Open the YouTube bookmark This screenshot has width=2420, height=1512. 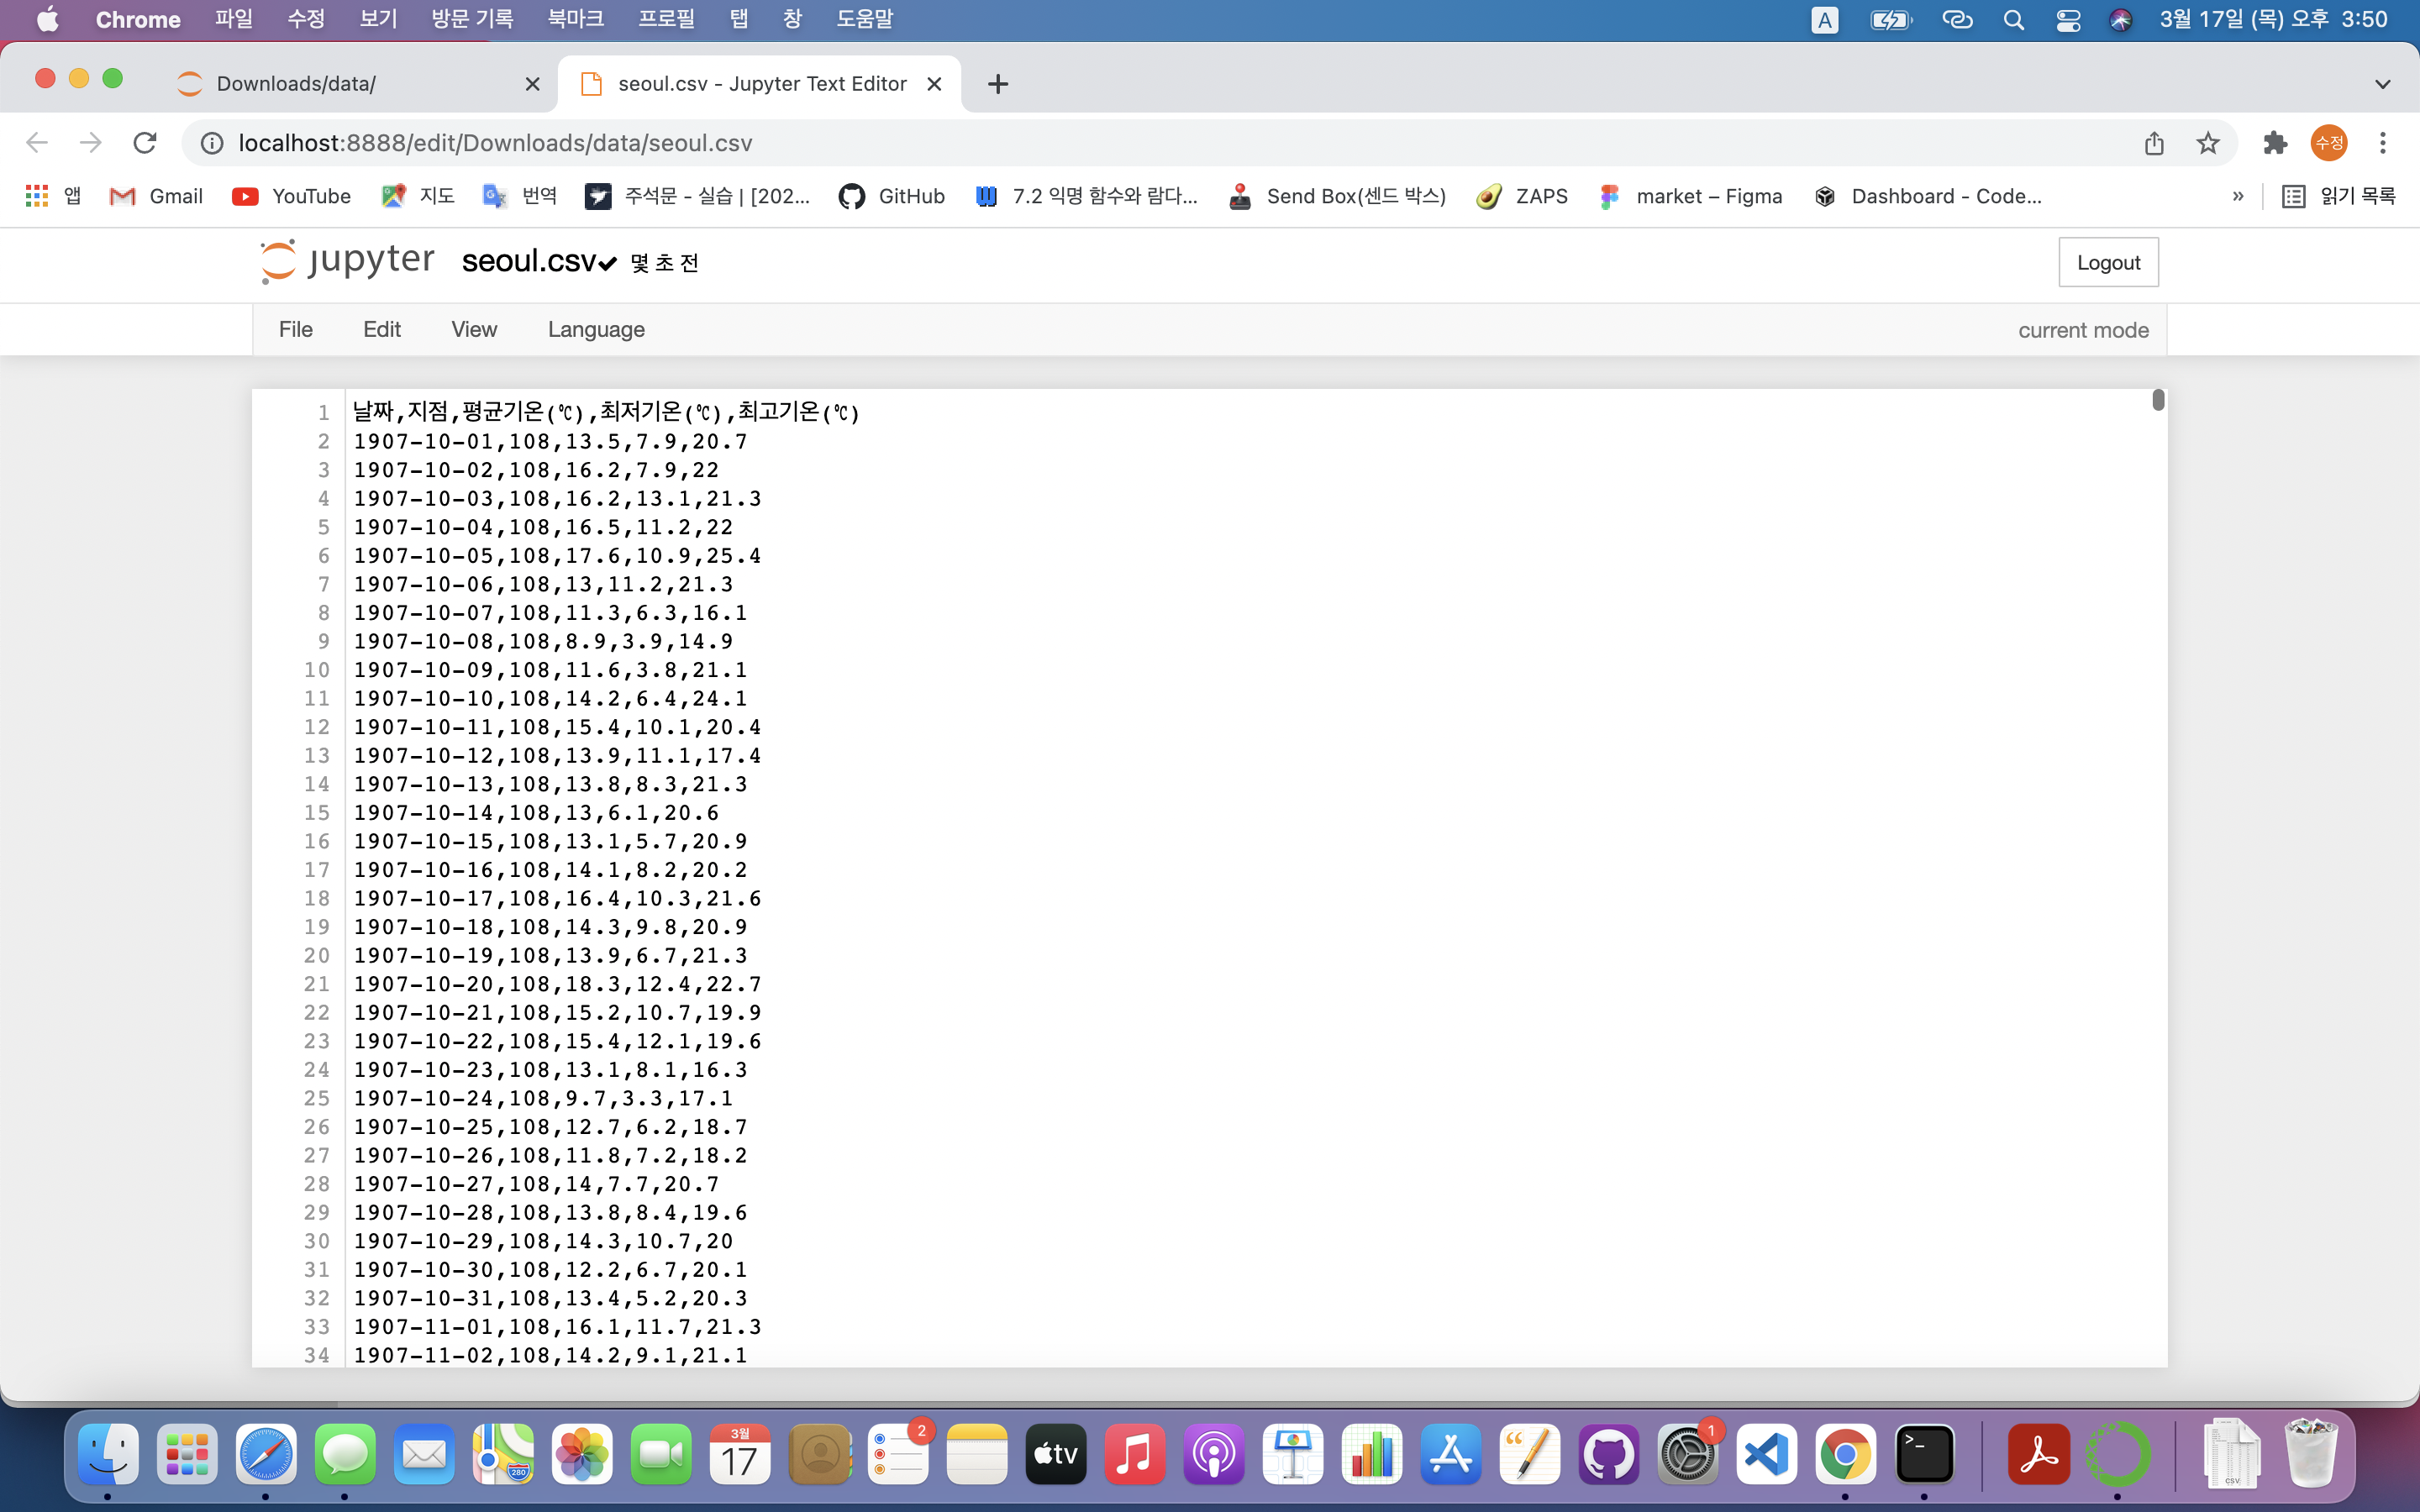(x=291, y=196)
